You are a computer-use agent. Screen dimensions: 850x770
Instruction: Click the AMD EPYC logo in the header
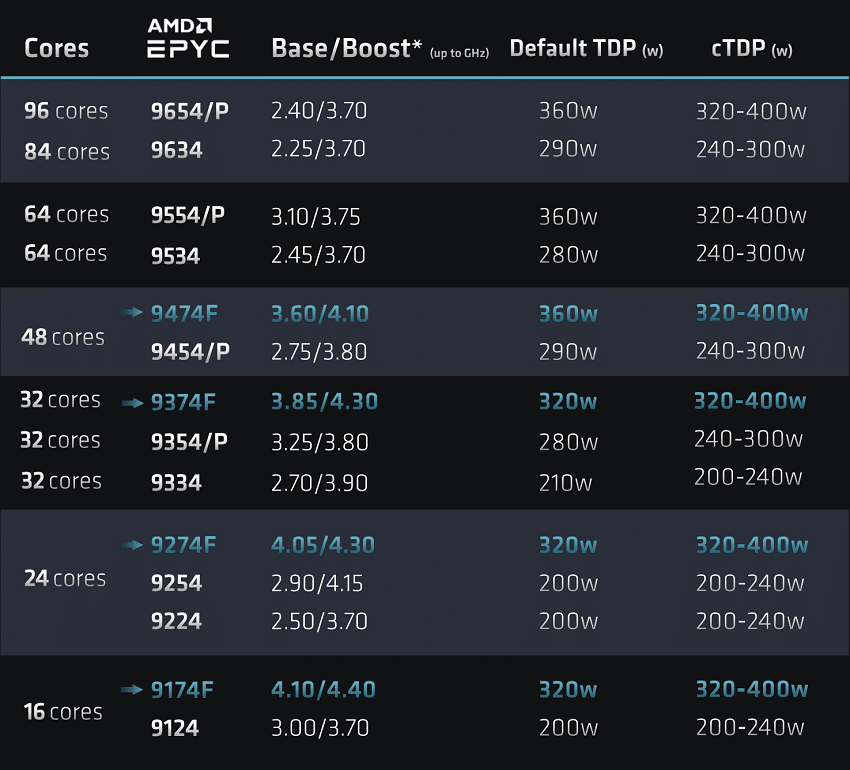(x=188, y=38)
